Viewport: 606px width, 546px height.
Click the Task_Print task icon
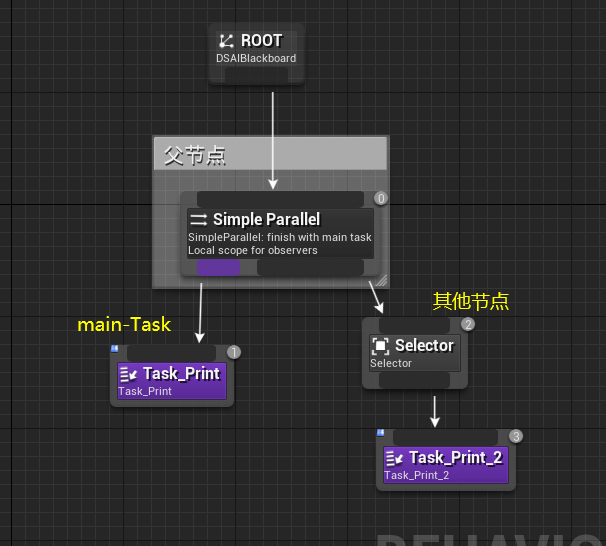click(x=128, y=374)
